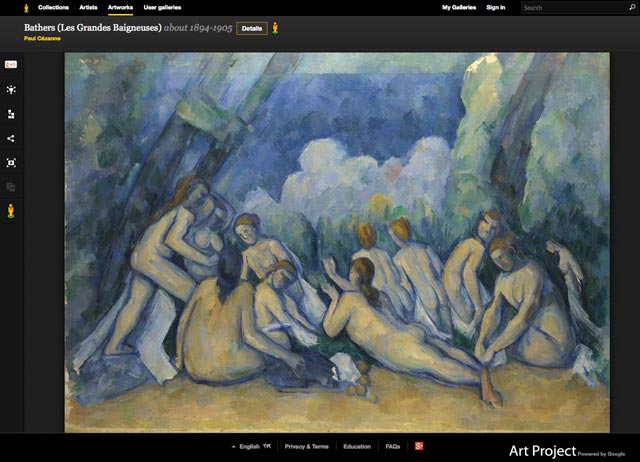Image resolution: width=640 pixels, height=462 pixels.
Task: Expand the English language selector
Action: coord(251,446)
